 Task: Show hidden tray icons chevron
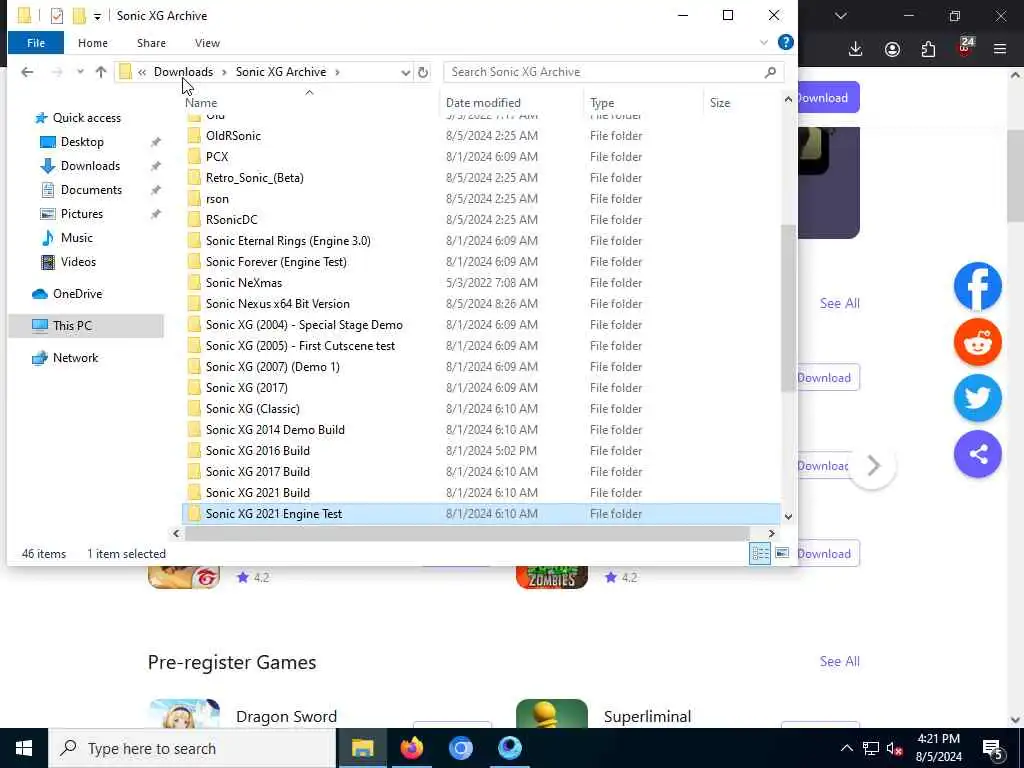tap(846, 748)
